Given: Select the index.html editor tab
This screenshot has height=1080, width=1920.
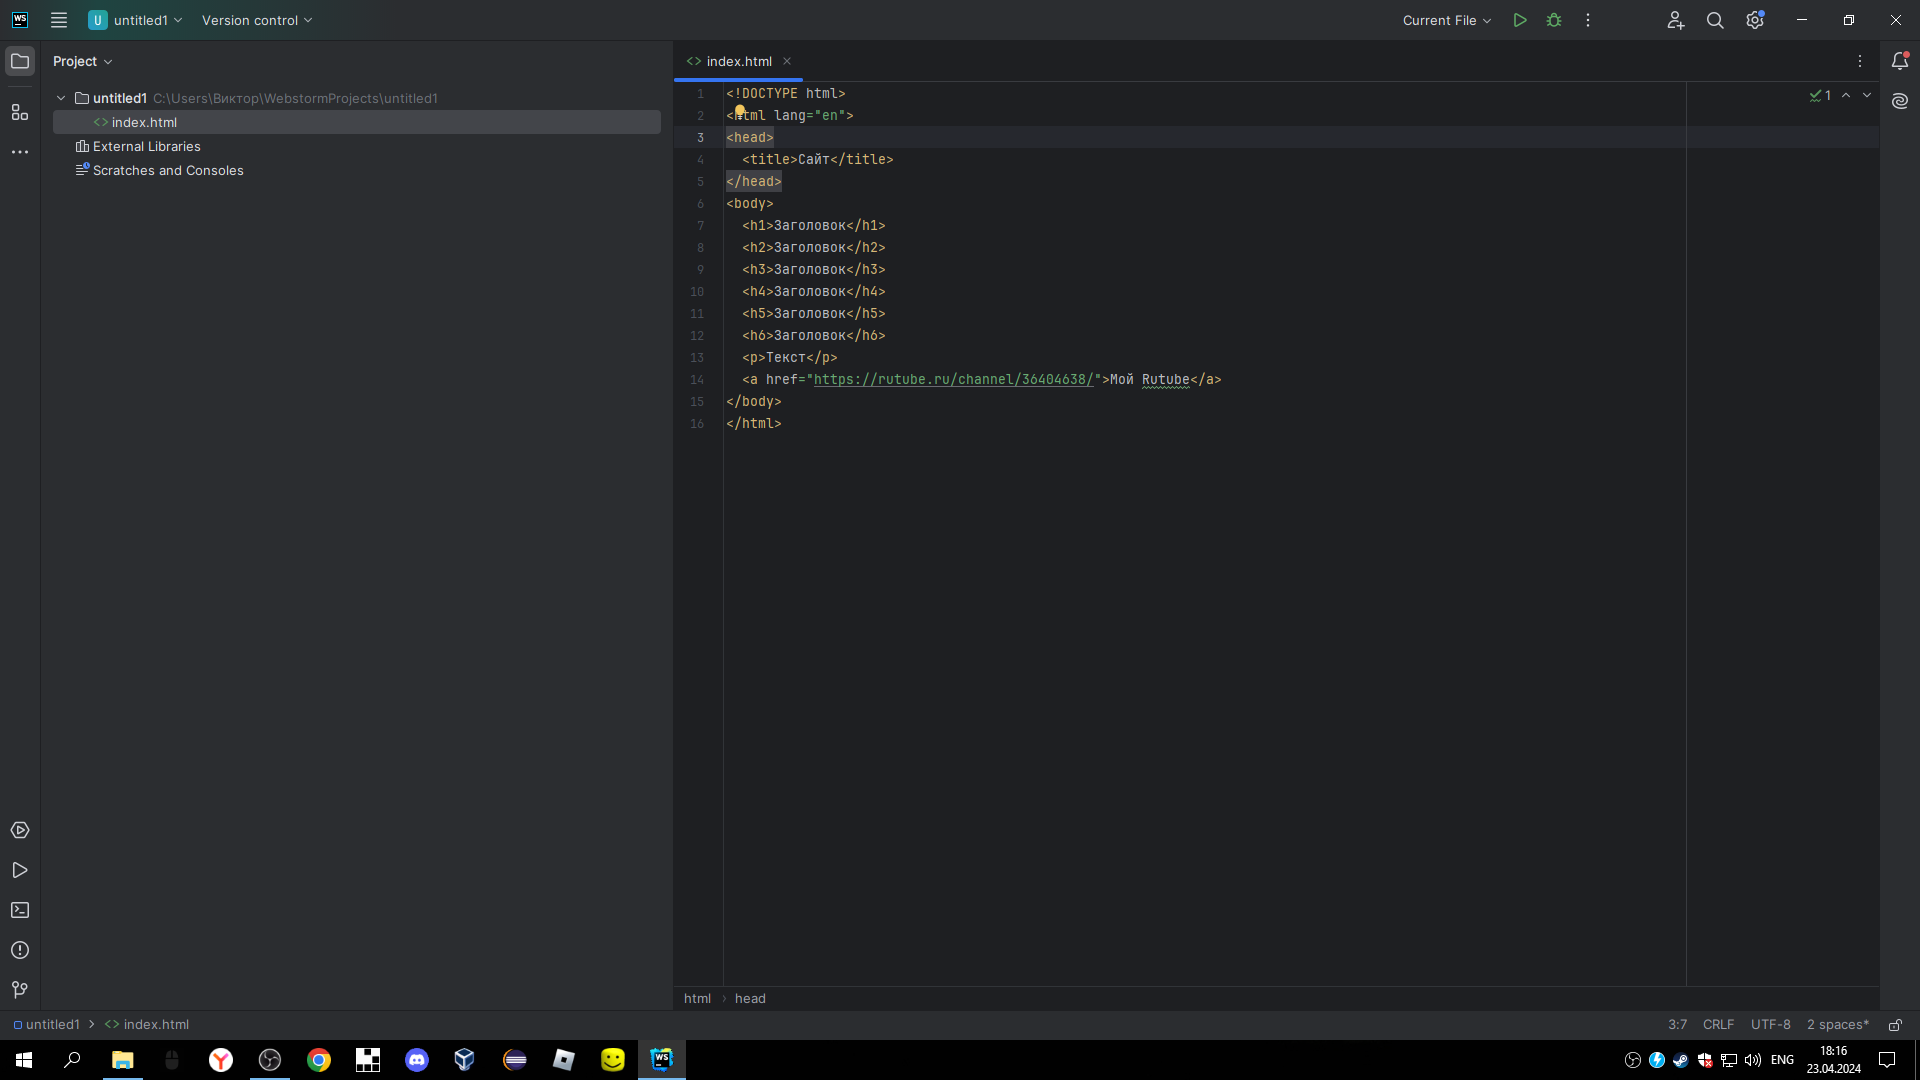Looking at the screenshot, I should pos(738,61).
